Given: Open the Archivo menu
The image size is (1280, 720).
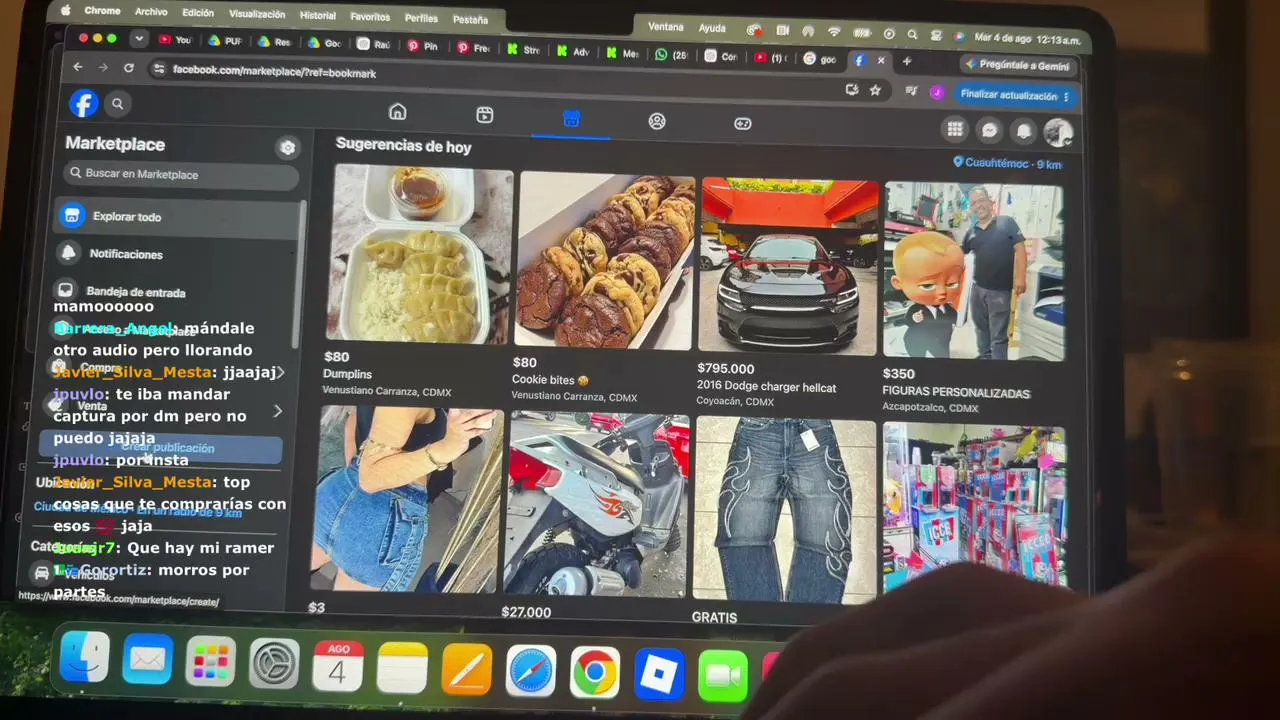Looking at the screenshot, I should [x=151, y=12].
